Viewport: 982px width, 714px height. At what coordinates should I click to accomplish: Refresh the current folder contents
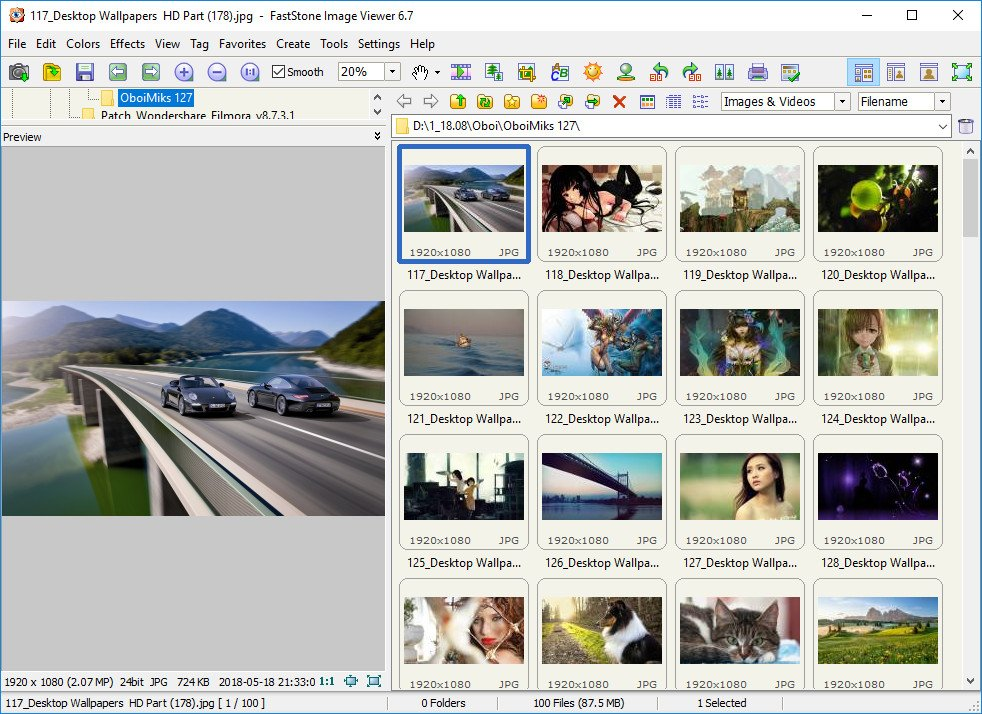click(485, 101)
